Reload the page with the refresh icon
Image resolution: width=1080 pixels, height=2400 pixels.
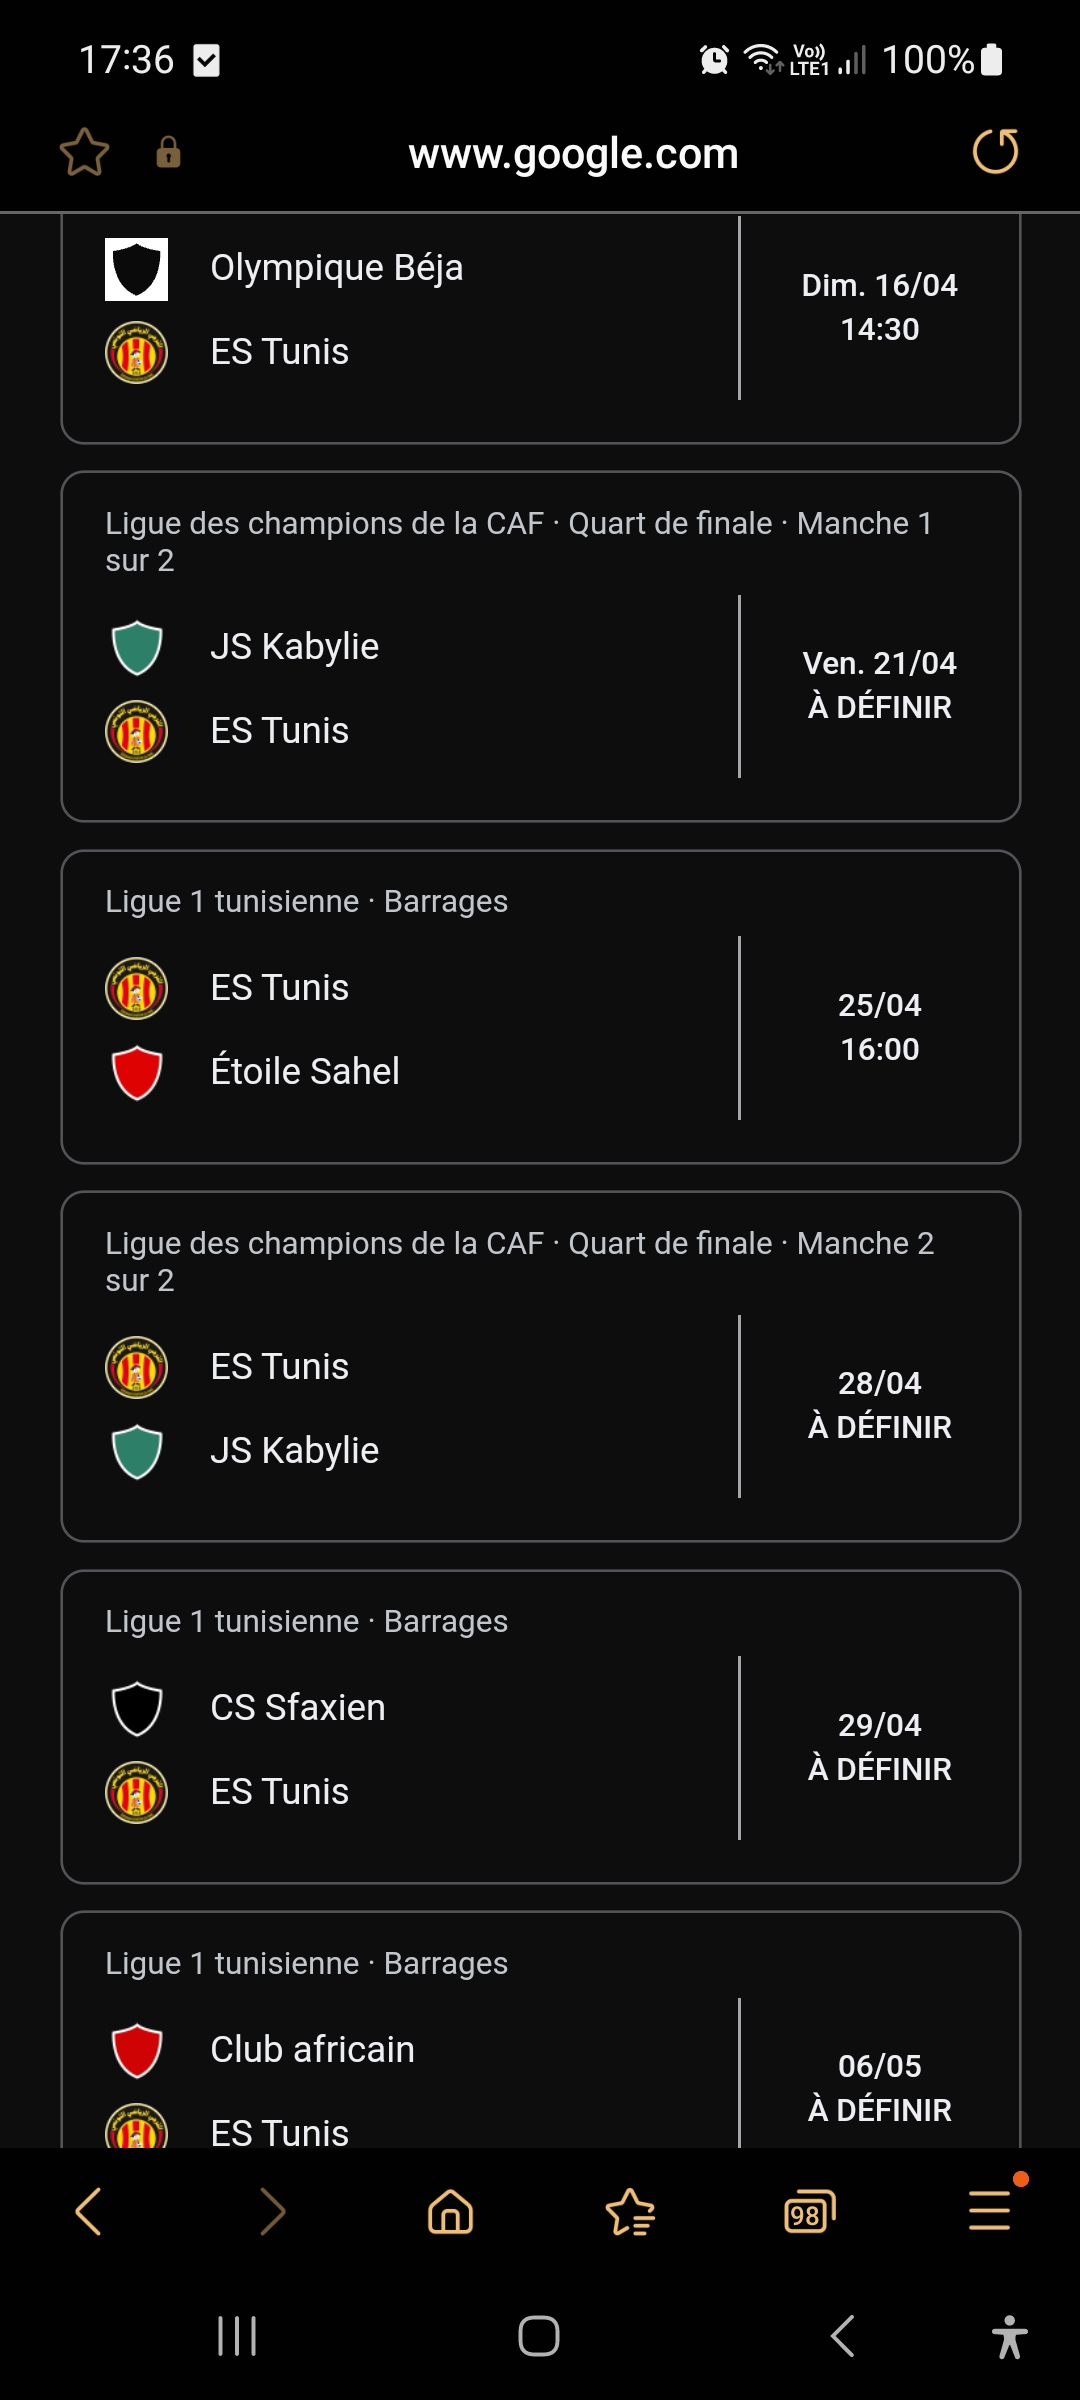click(995, 152)
